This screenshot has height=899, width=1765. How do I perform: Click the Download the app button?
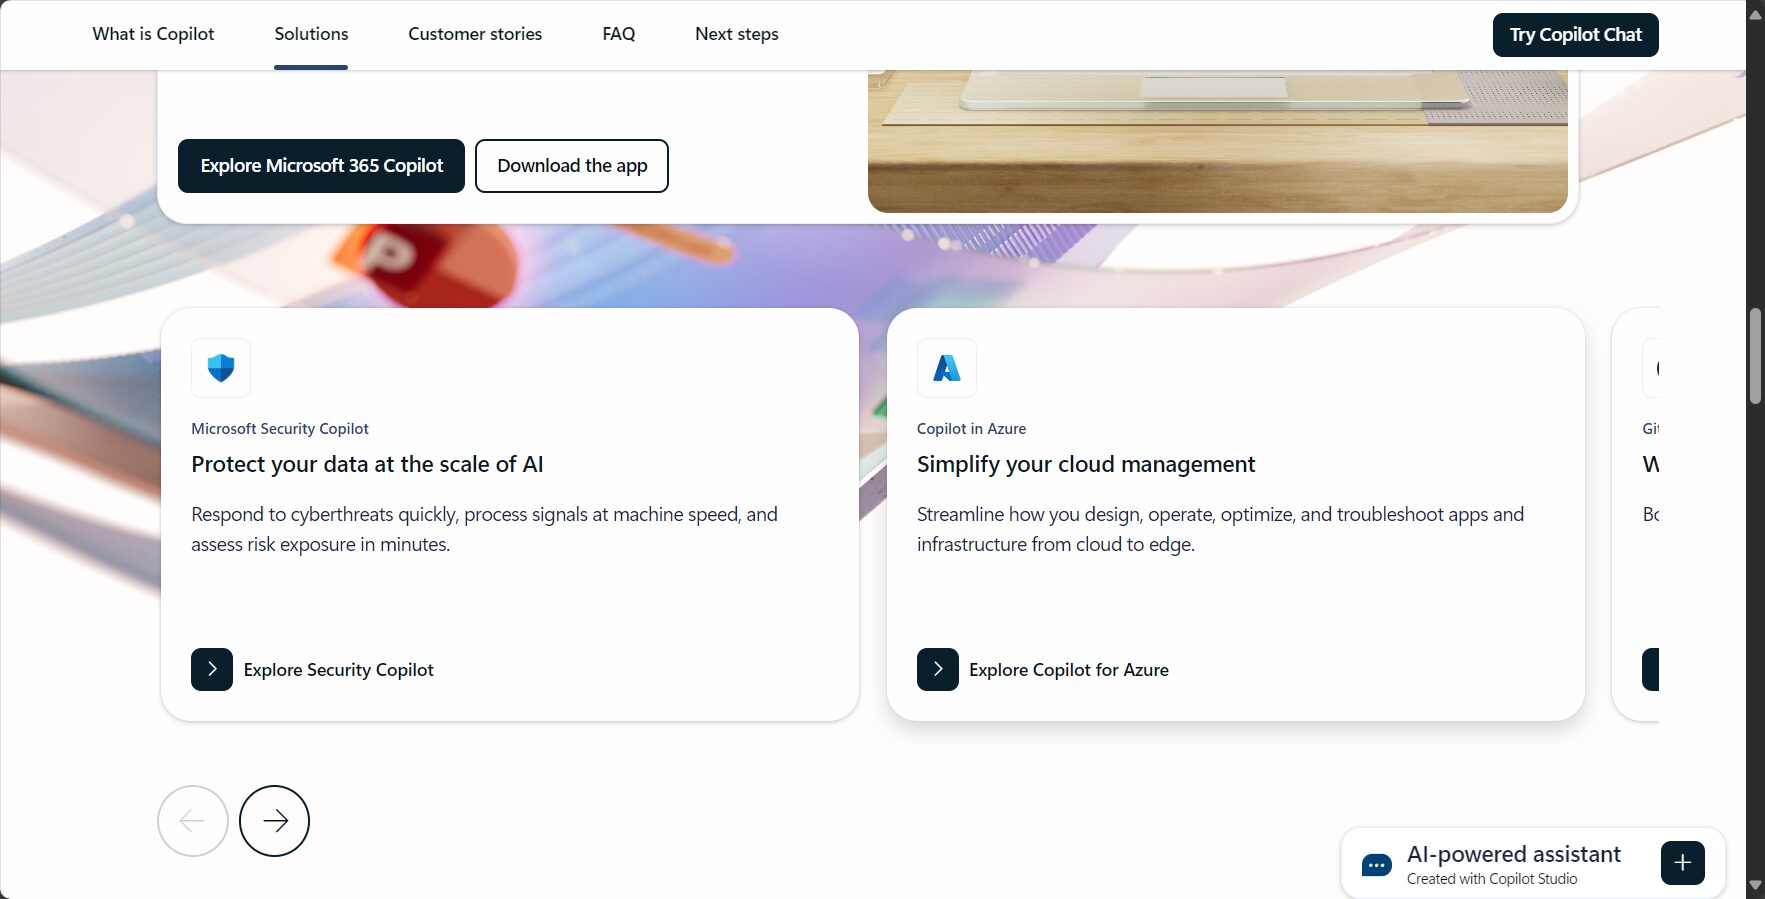coord(572,166)
